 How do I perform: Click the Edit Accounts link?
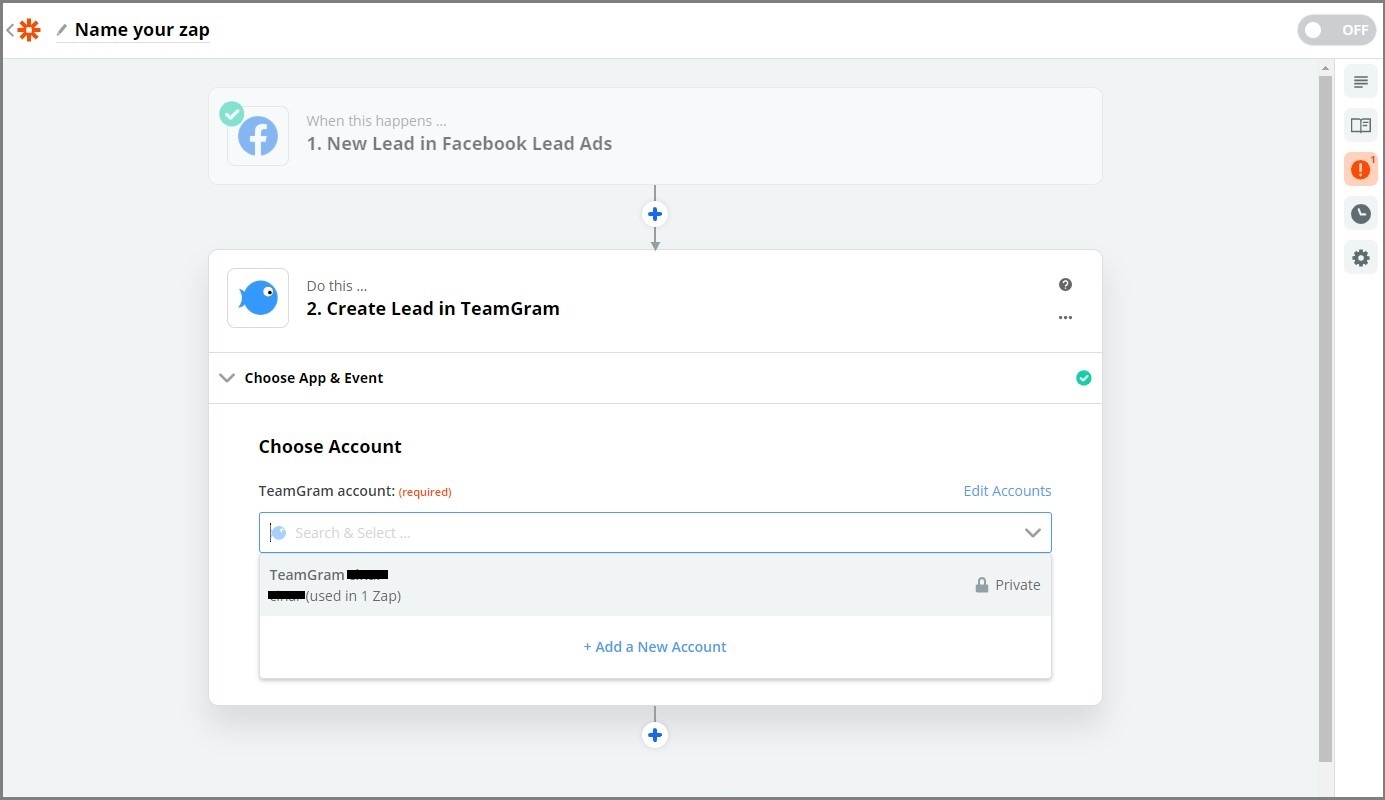coord(1007,491)
